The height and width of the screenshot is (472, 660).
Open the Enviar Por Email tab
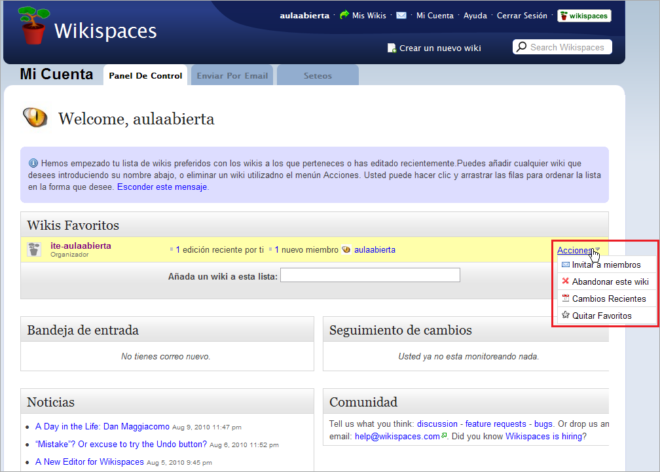[x=232, y=76]
